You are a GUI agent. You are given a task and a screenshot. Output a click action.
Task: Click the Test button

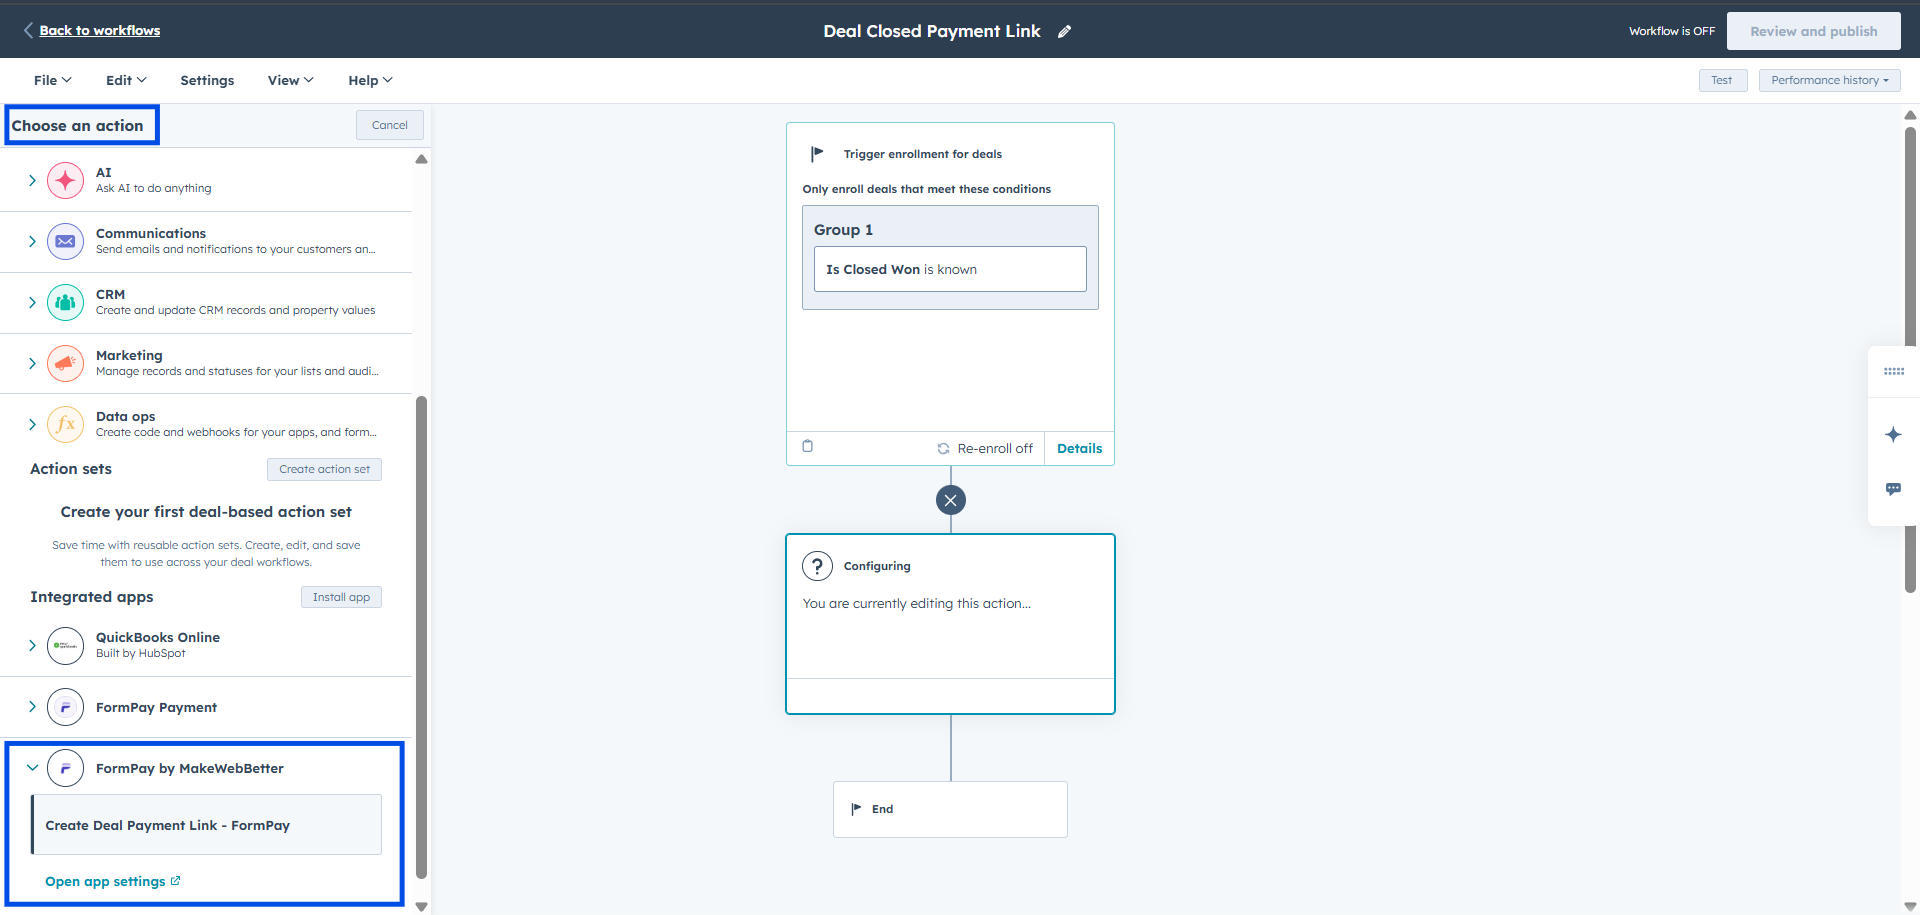[x=1722, y=80]
